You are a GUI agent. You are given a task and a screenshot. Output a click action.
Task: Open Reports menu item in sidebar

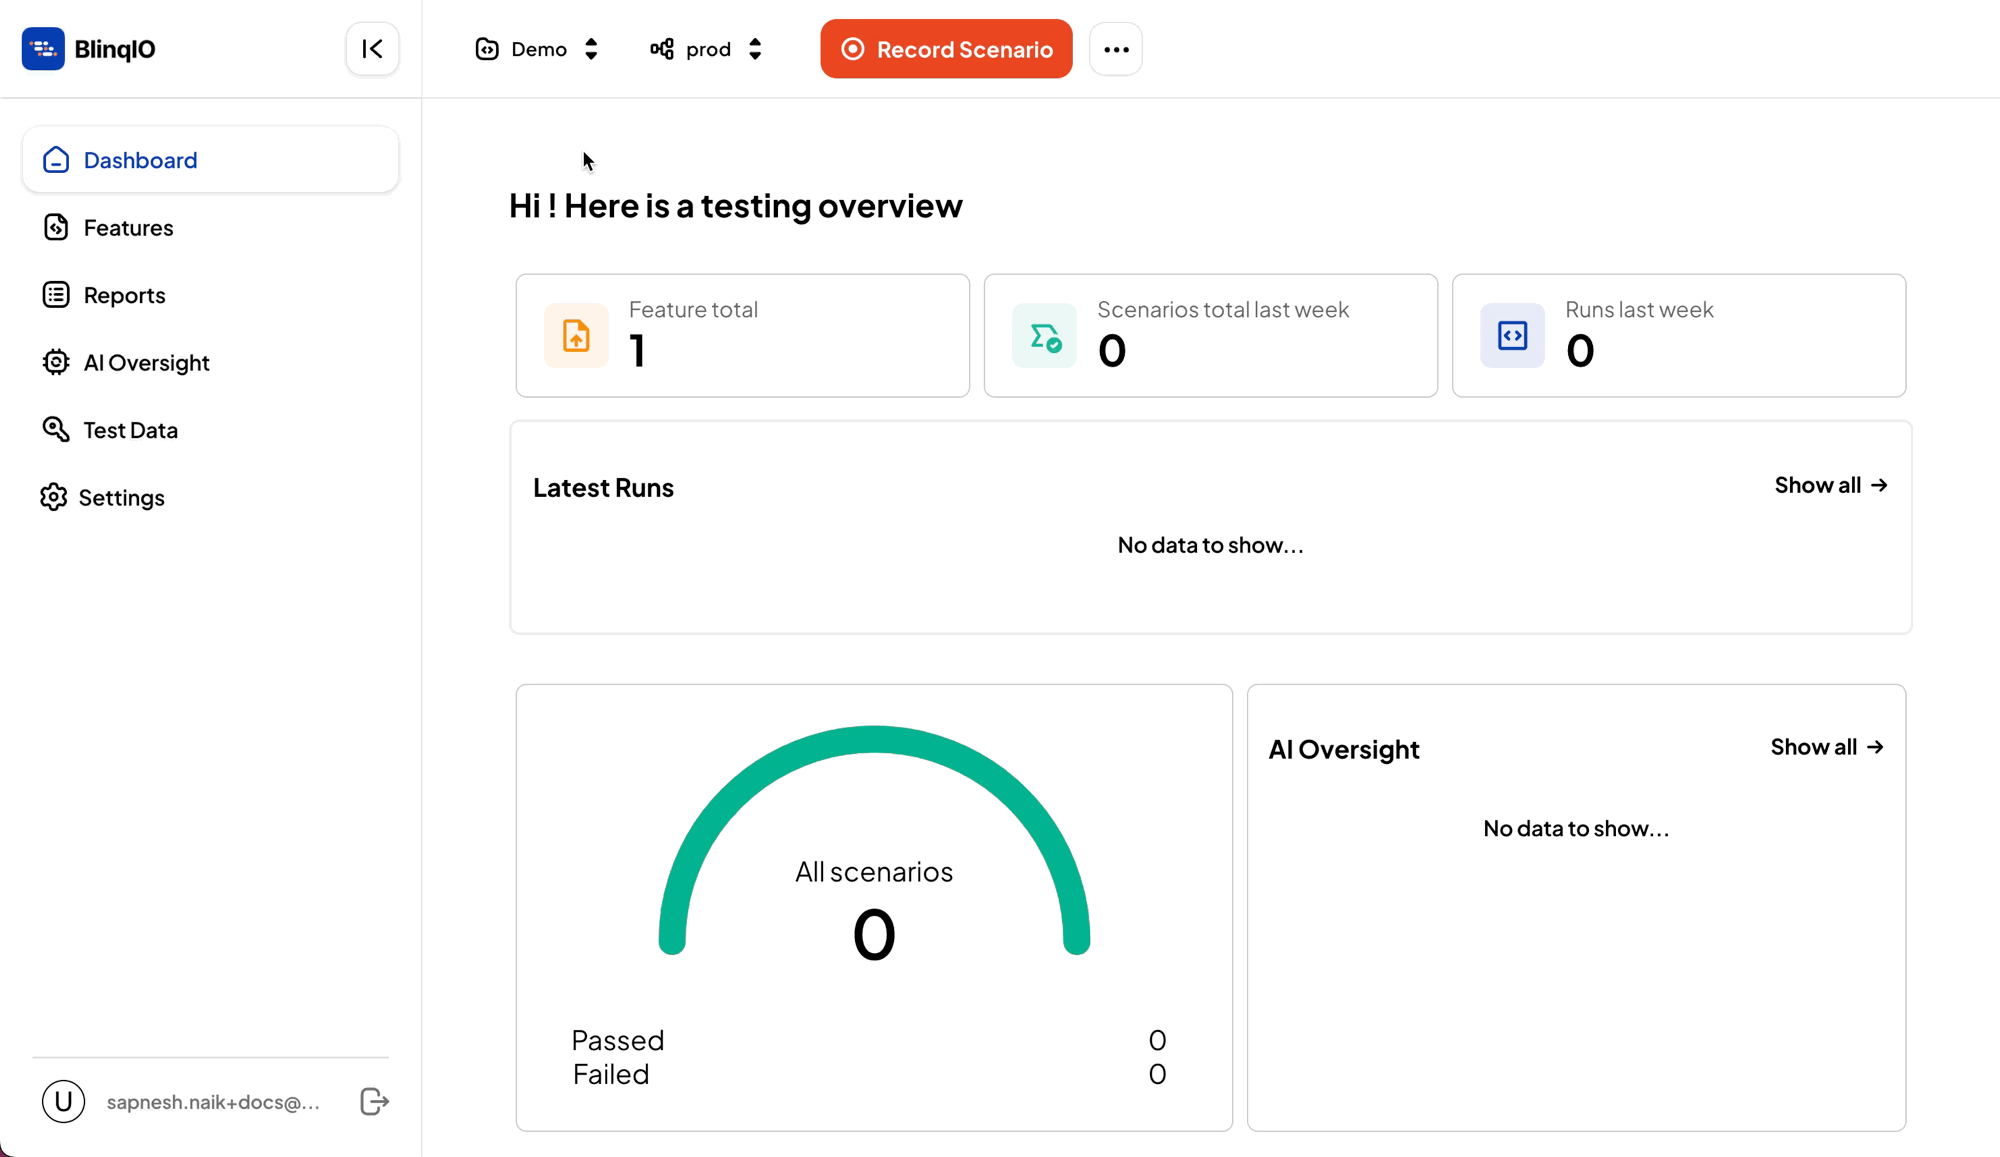[x=125, y=295]
